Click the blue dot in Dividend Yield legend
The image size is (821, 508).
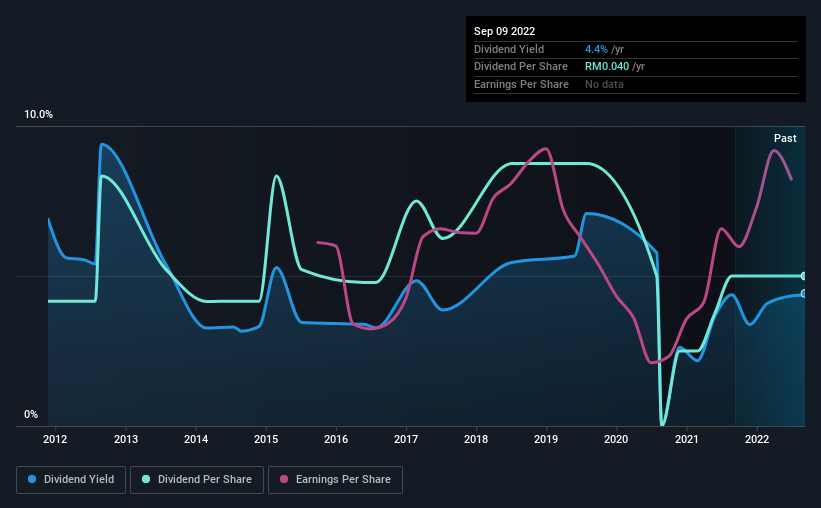pyautogui.click(x=32, y=479)
